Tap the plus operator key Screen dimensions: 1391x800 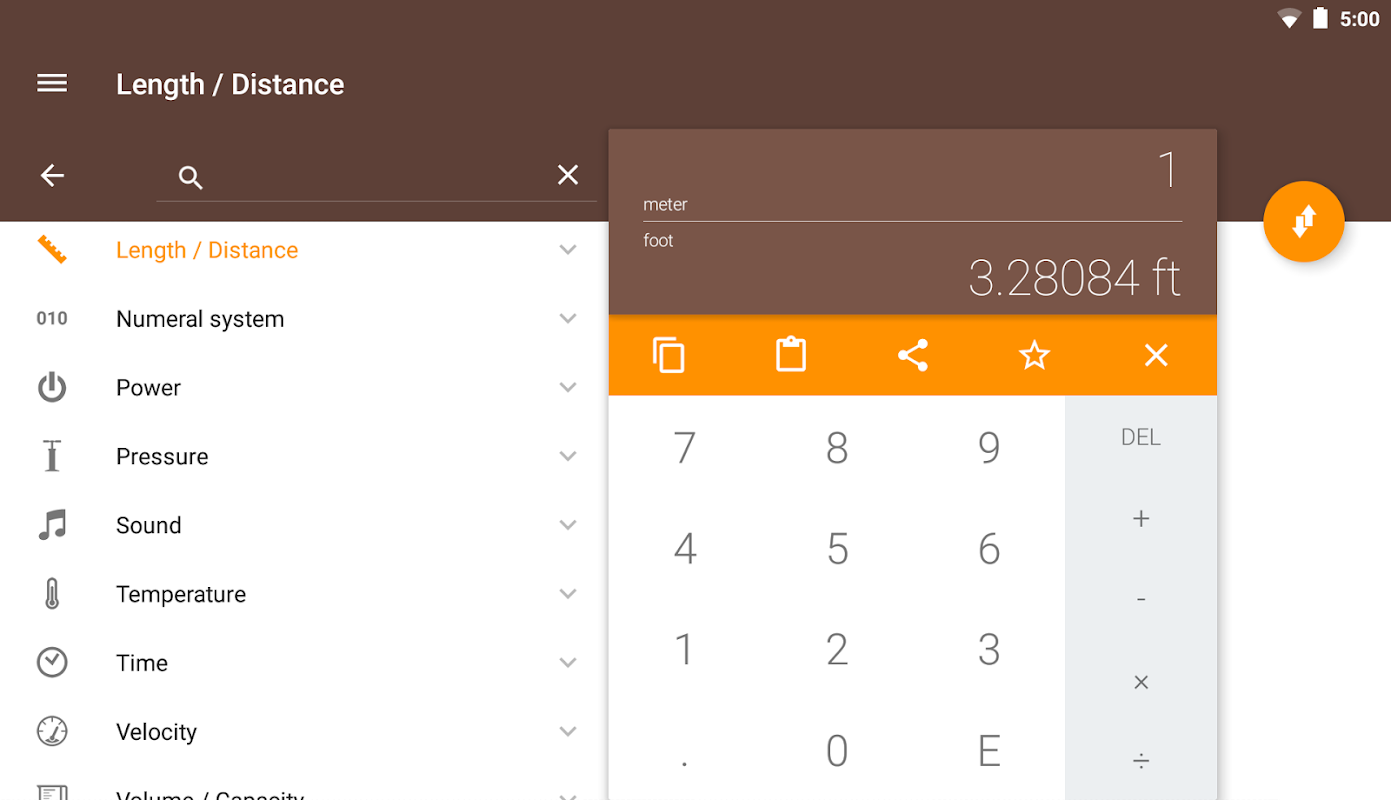1141,518
